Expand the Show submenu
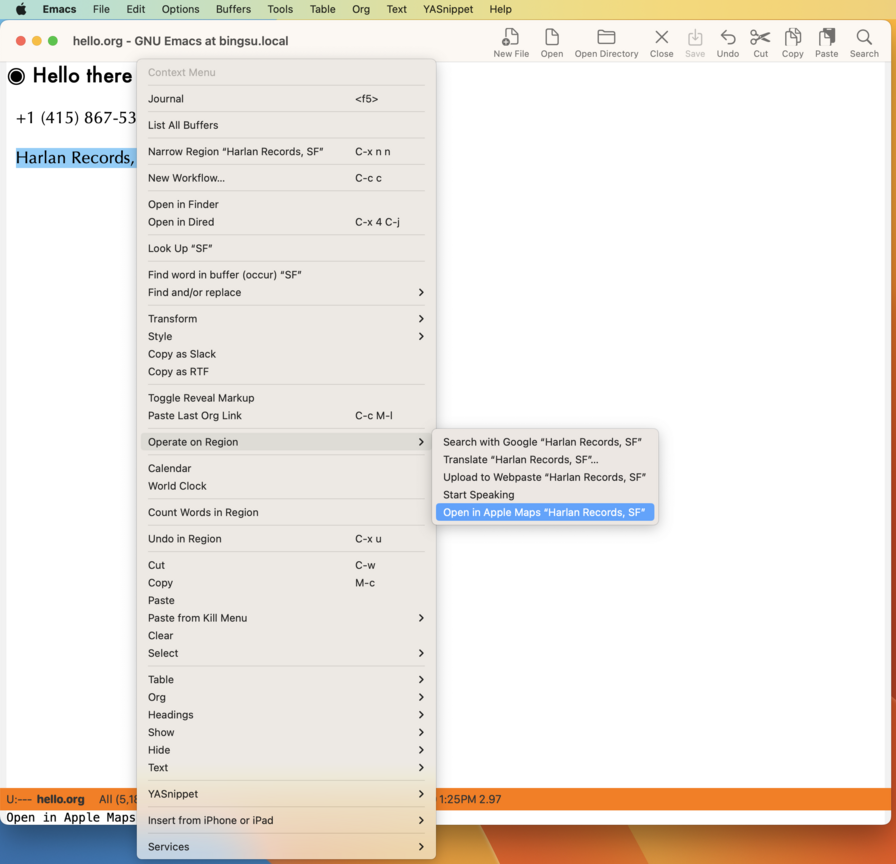The width and height of the screenshot is (896, 864). pos(286,732)
